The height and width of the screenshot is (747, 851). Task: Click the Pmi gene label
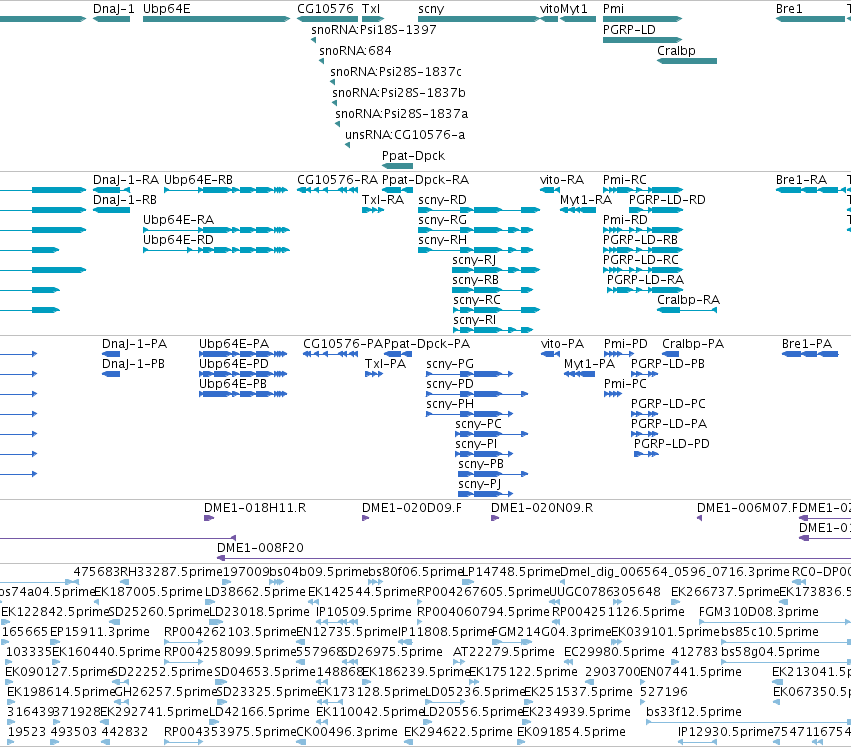click(x=613, y=9)
